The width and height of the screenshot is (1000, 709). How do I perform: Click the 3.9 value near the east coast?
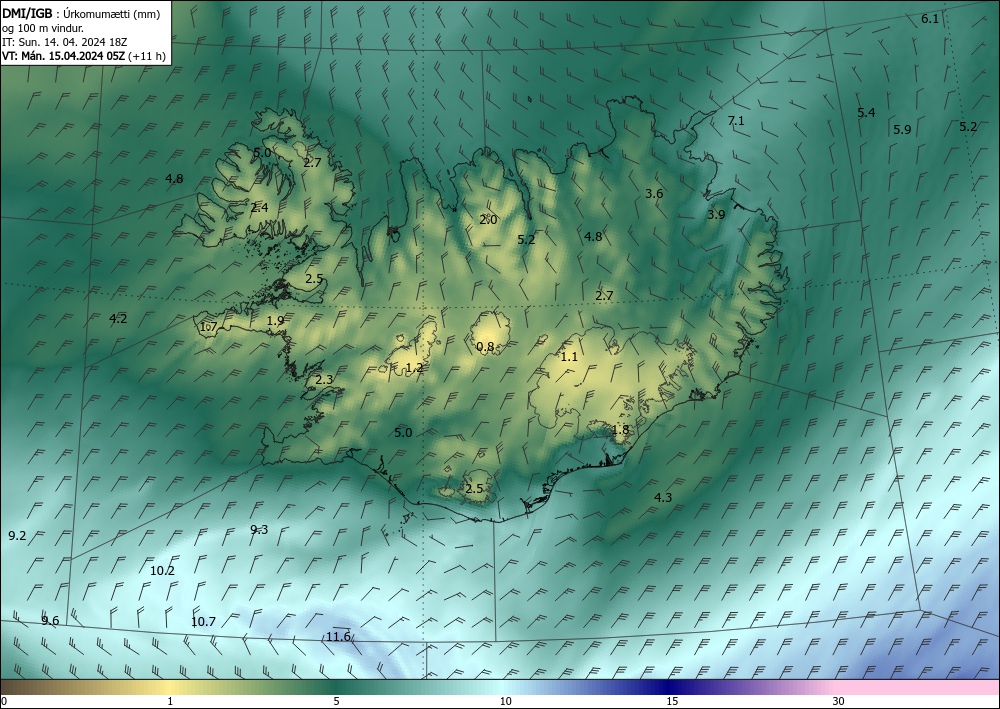716,215
